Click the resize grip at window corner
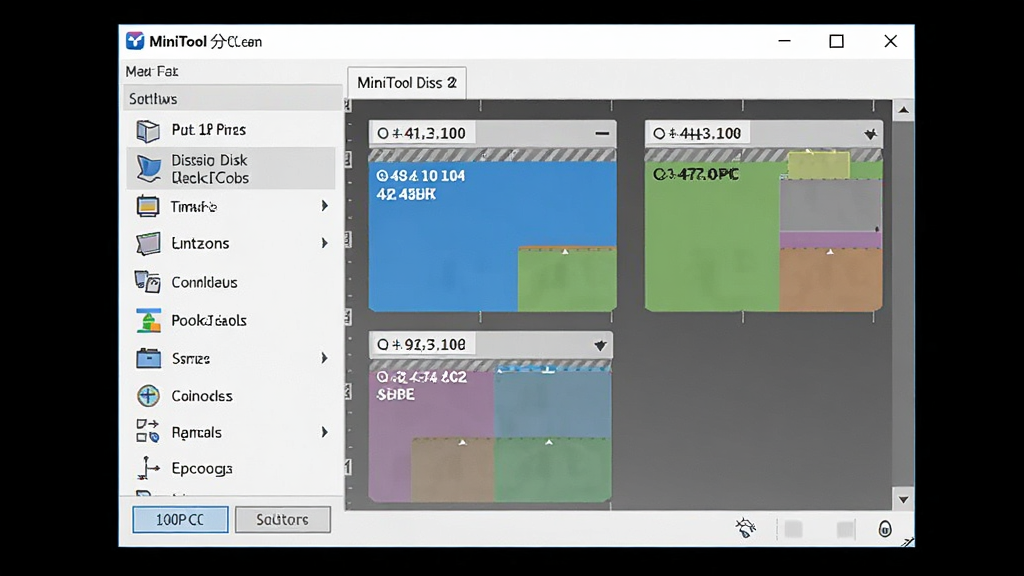Screen dimensions: 1024x576 point(908,541)
